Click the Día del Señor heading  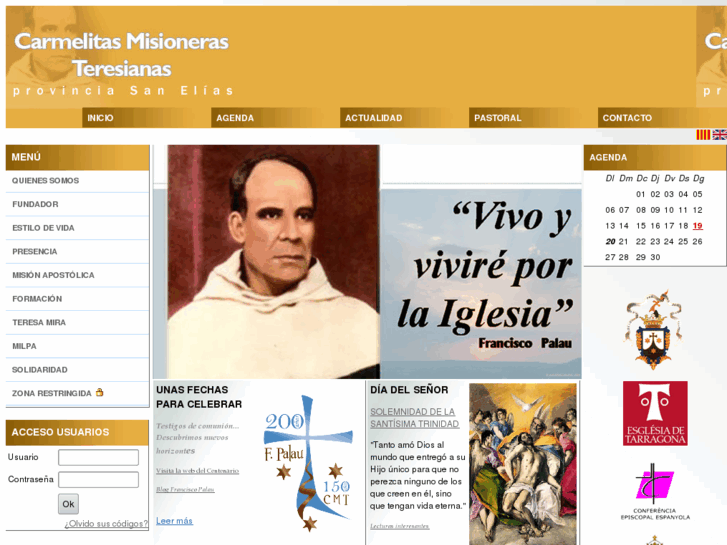click(x=409, y=390)
